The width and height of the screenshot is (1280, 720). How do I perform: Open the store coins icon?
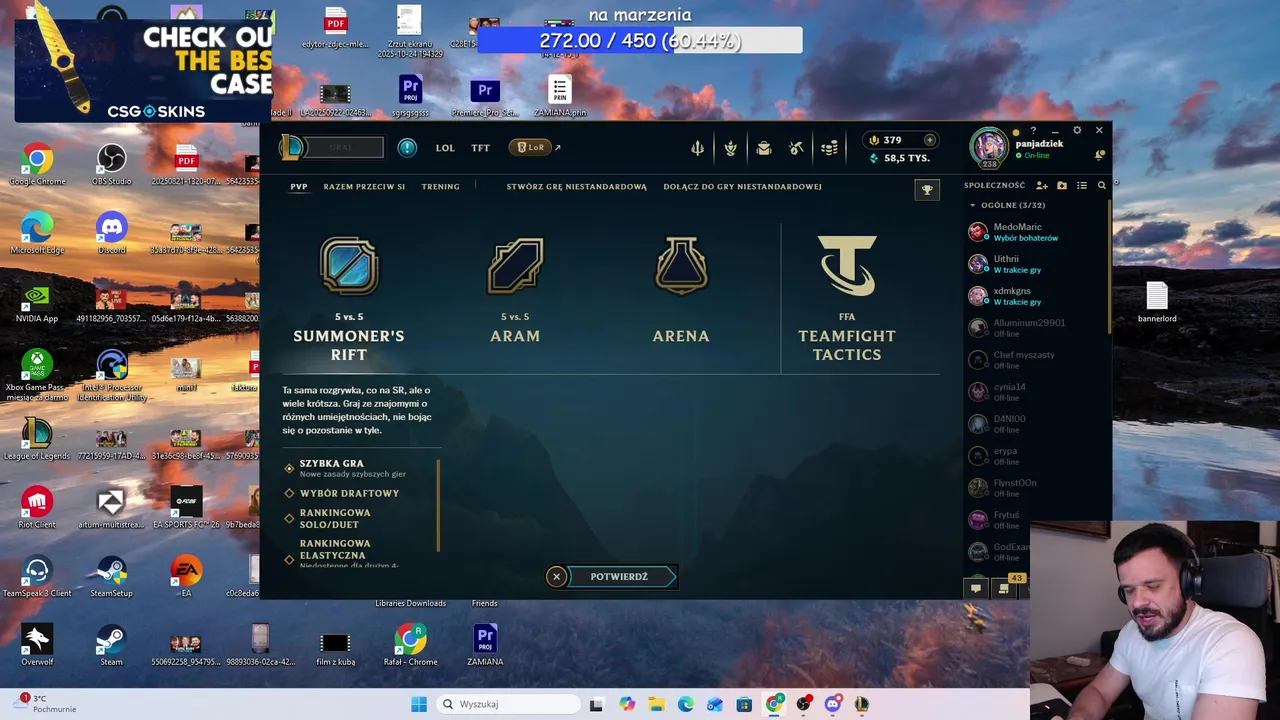(x=829, y=148)
